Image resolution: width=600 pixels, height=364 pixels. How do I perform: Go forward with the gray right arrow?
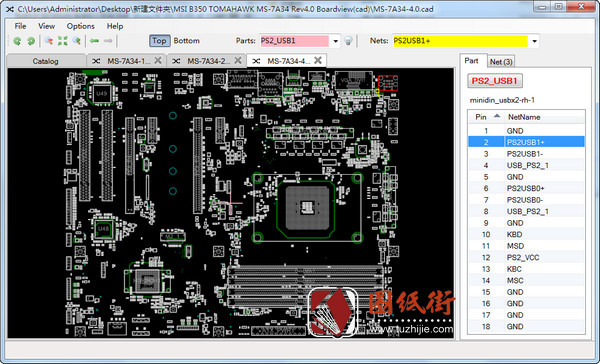pyautogui.click(x=108, y=41)
